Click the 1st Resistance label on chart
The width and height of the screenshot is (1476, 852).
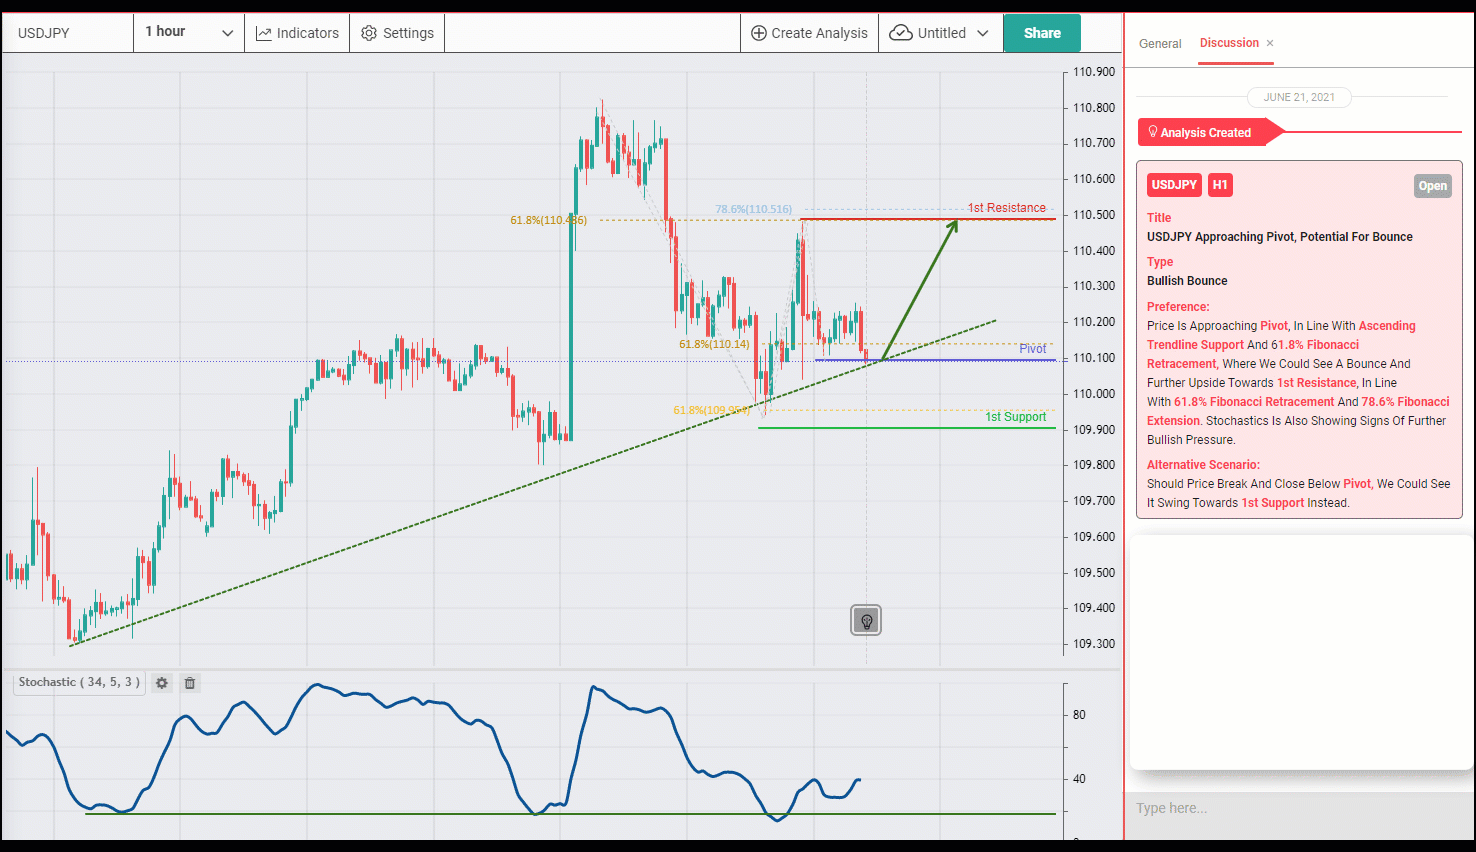(1006, 208)
